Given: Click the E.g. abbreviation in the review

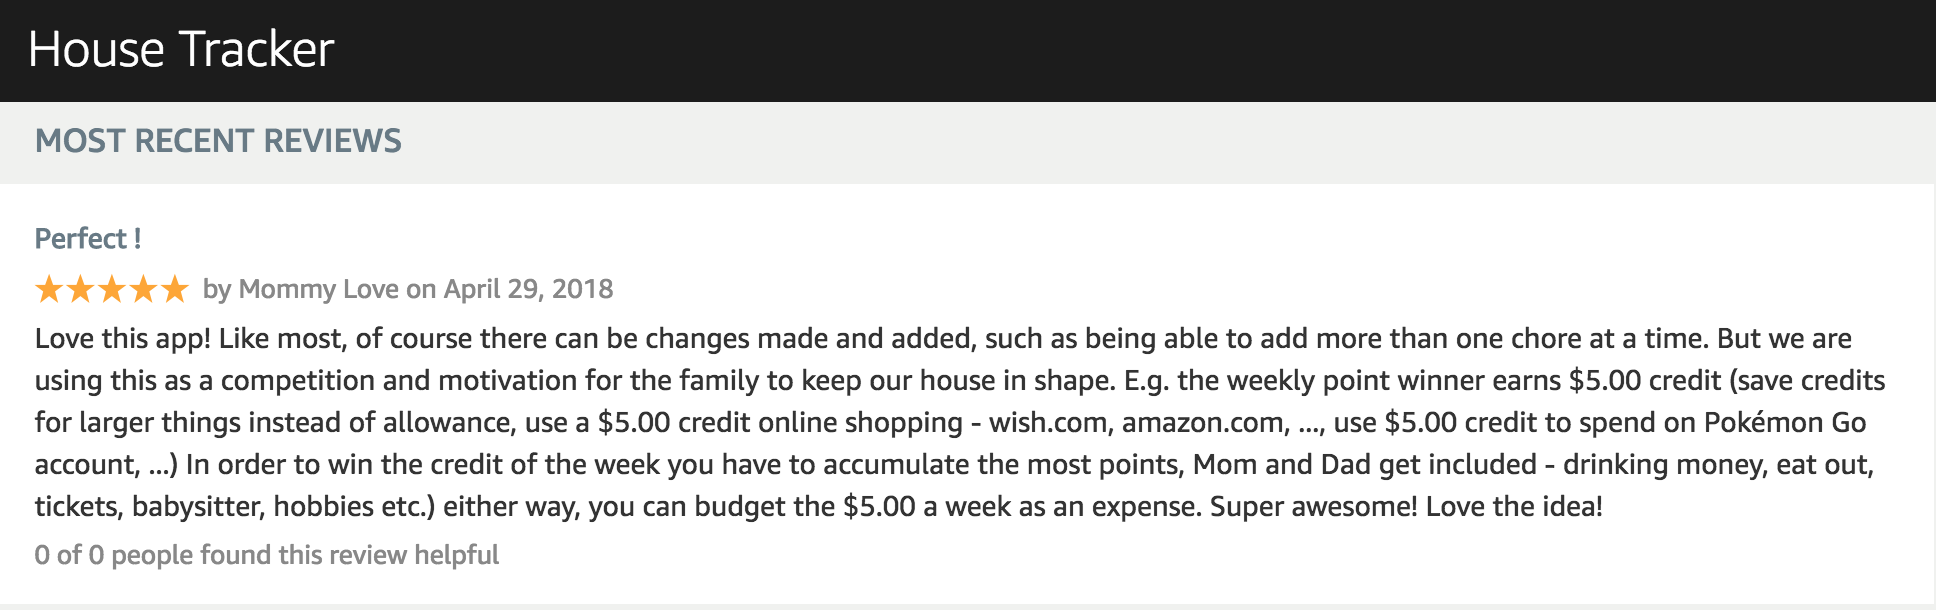Looking at the screenshot, I should click(1147, 381).
